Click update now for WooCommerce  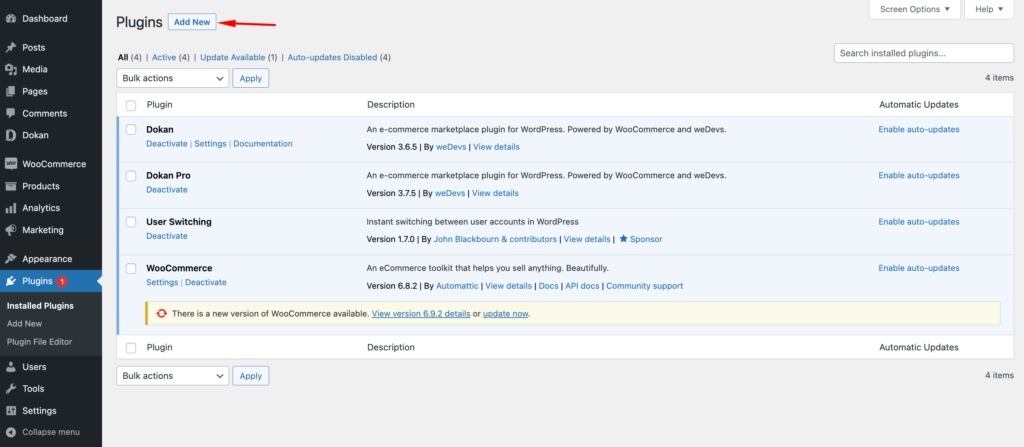pos(505,314)
